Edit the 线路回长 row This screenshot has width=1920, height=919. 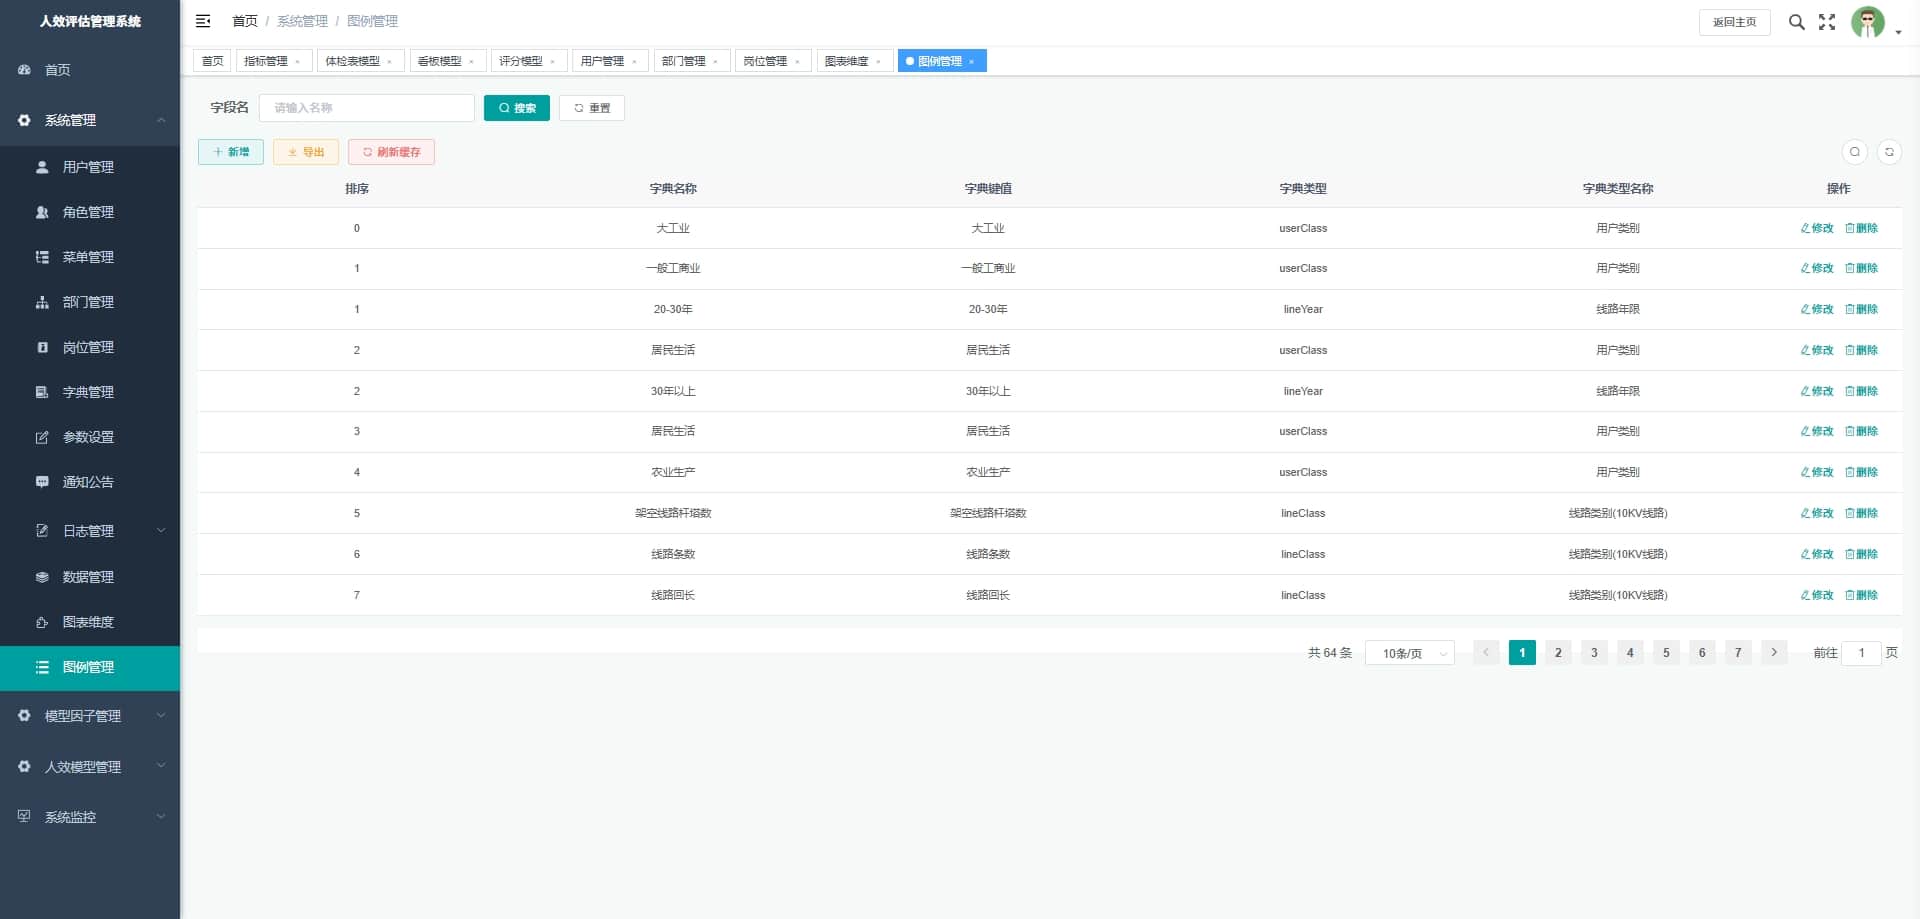[1817, 595]
